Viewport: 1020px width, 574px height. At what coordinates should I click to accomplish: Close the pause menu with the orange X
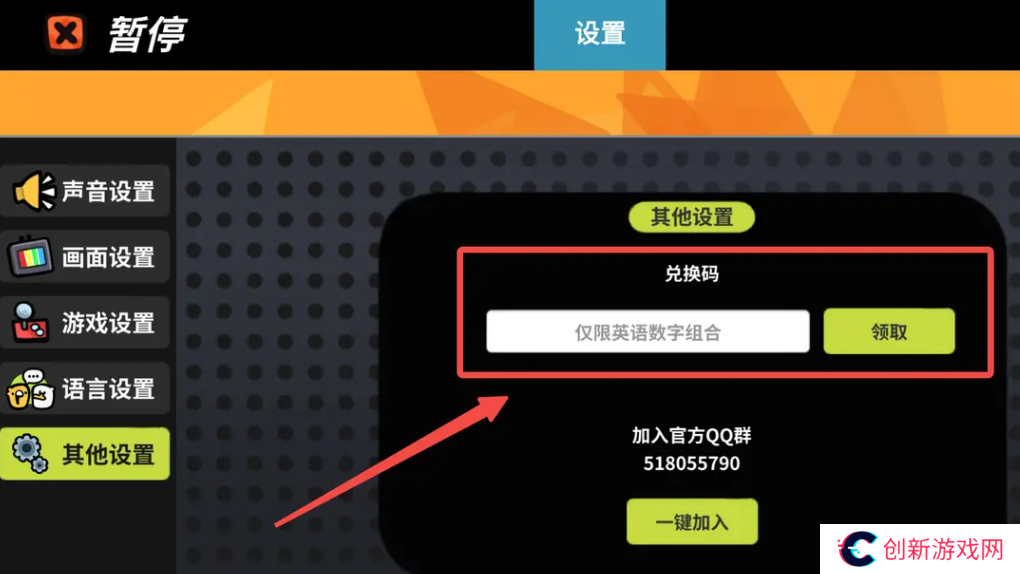(65, 33)
